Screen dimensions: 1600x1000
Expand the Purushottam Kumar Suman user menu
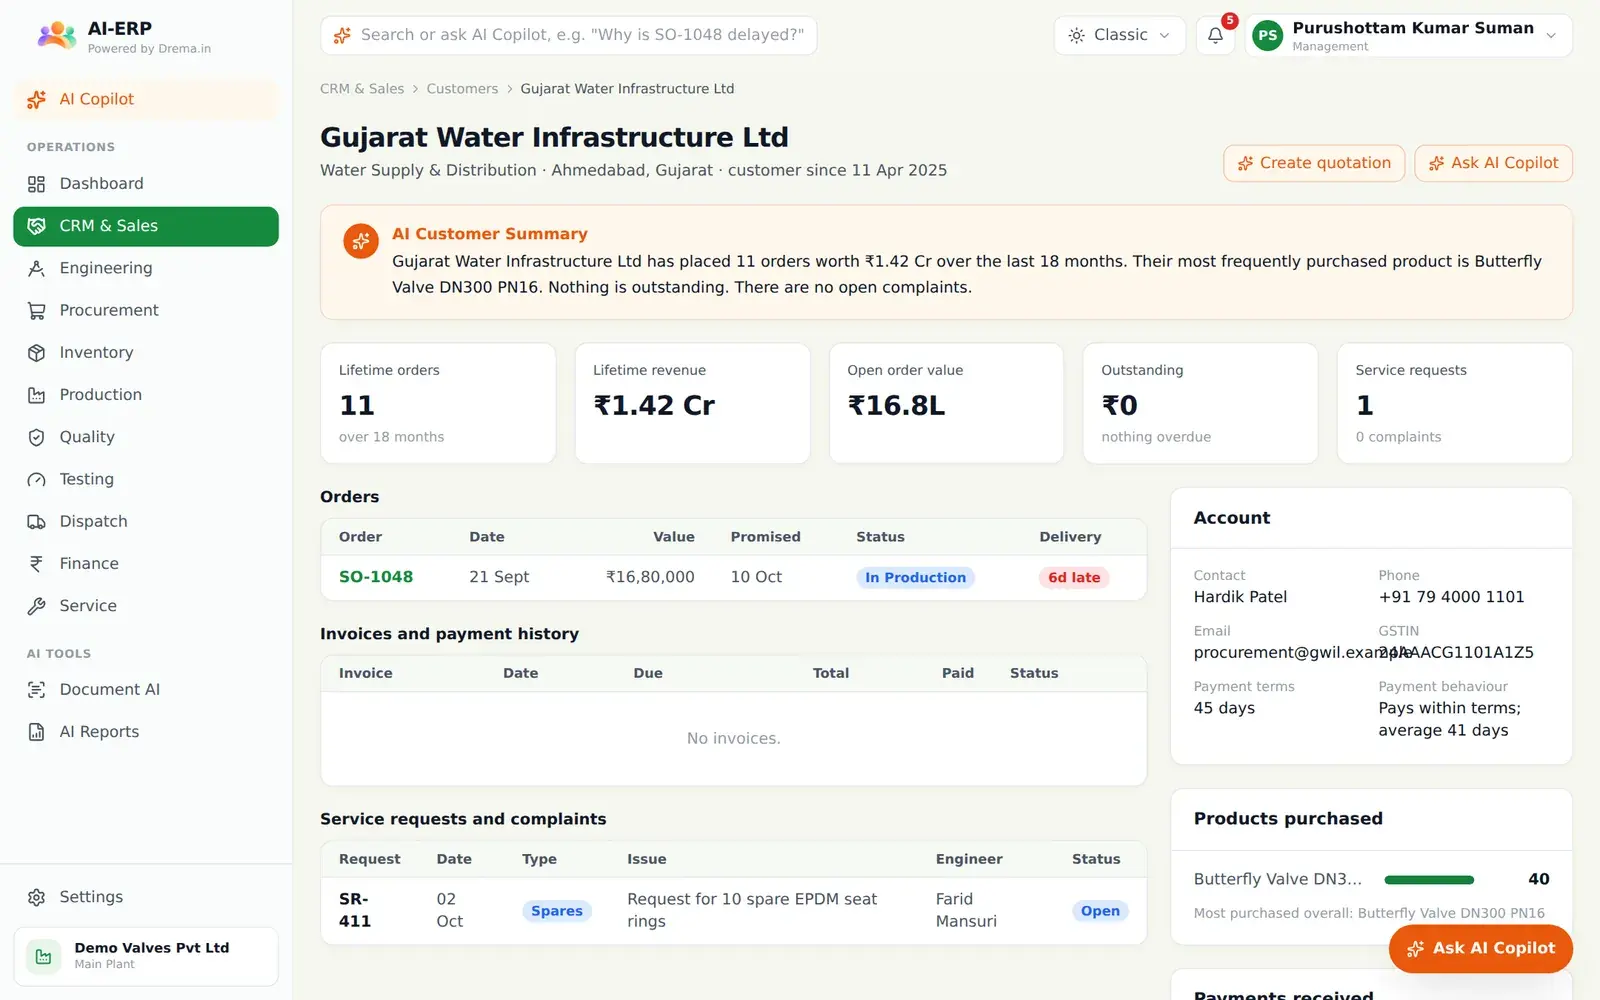(x=1408, y=36)
